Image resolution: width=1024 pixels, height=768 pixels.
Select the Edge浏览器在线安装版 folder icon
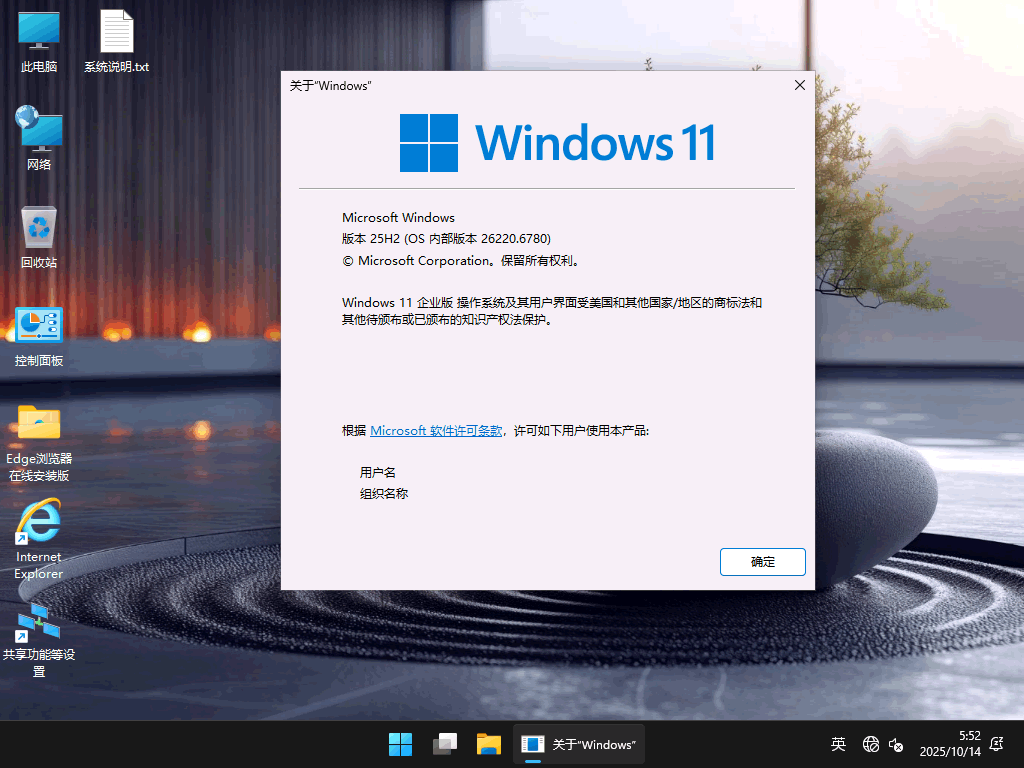click(x=39, y=444)
